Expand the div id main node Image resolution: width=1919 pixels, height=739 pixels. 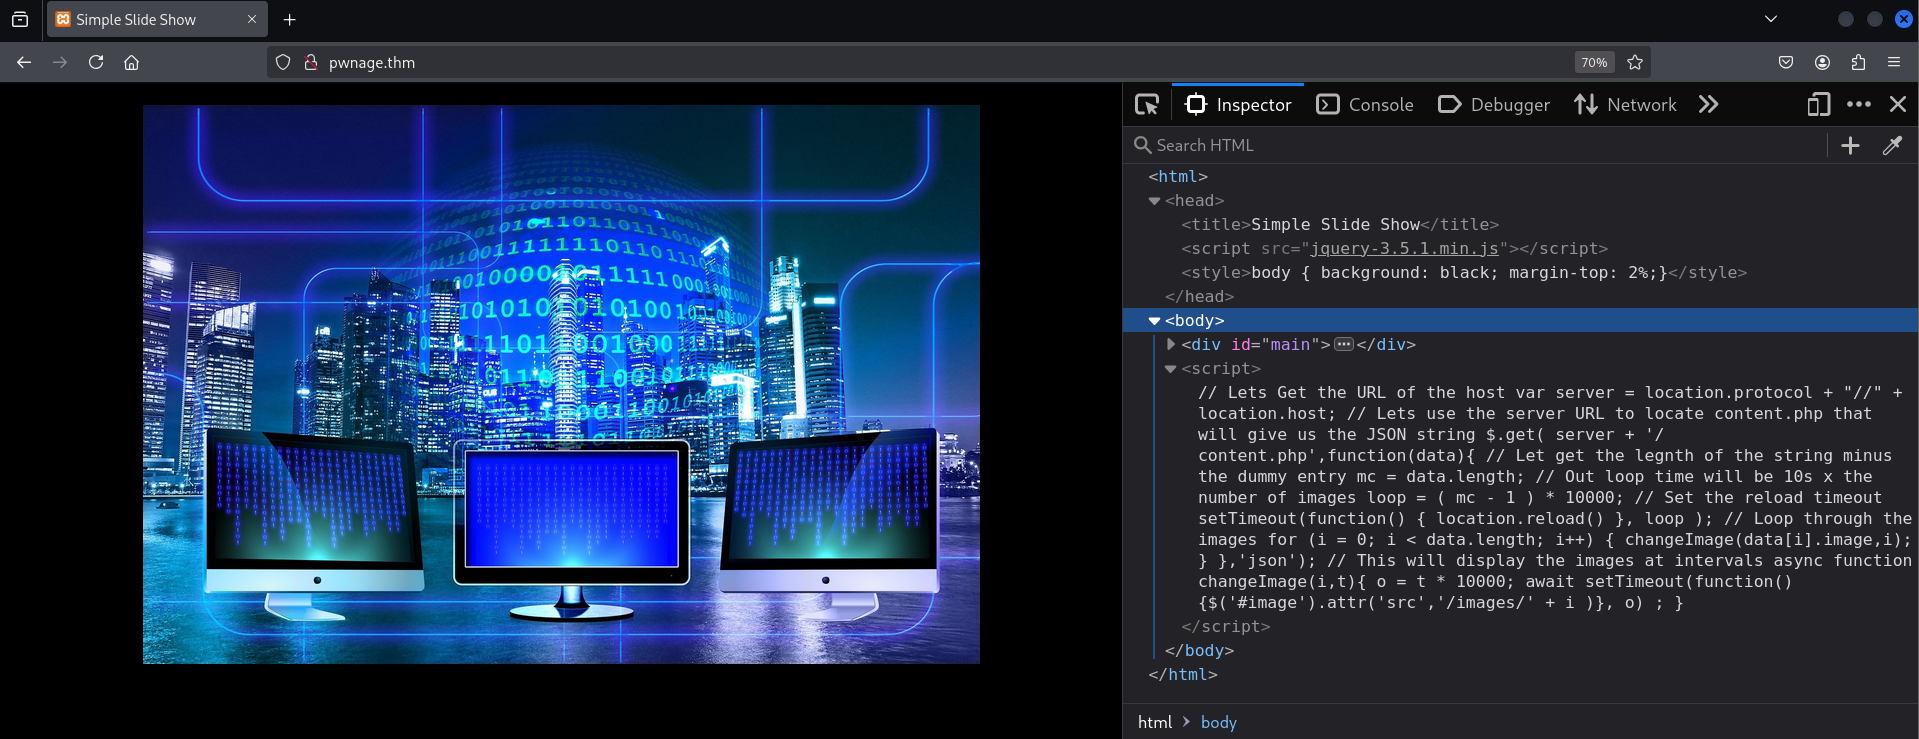pyautogui.click(x=1171, y=344)
